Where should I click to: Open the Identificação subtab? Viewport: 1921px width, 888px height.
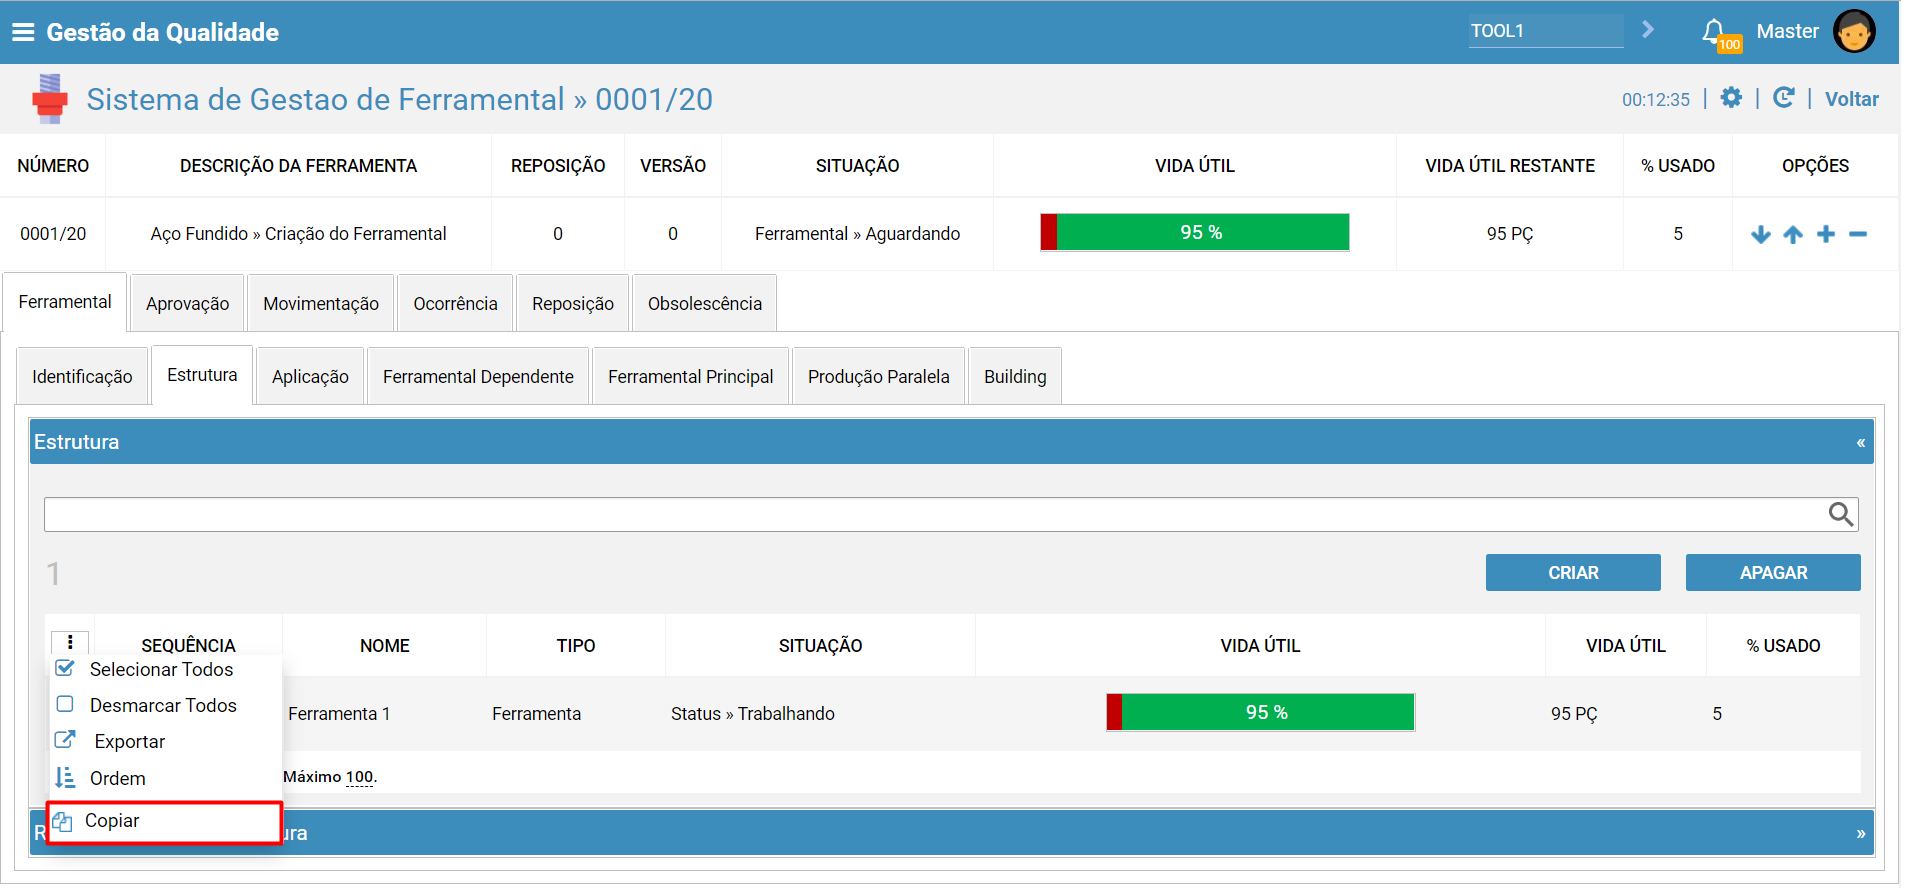(x=82, y=376)
